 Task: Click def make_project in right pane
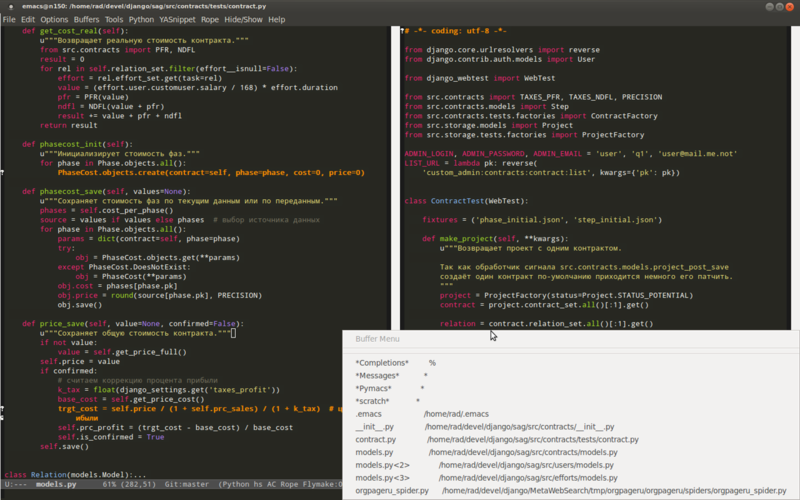click(x=495, y=239)
